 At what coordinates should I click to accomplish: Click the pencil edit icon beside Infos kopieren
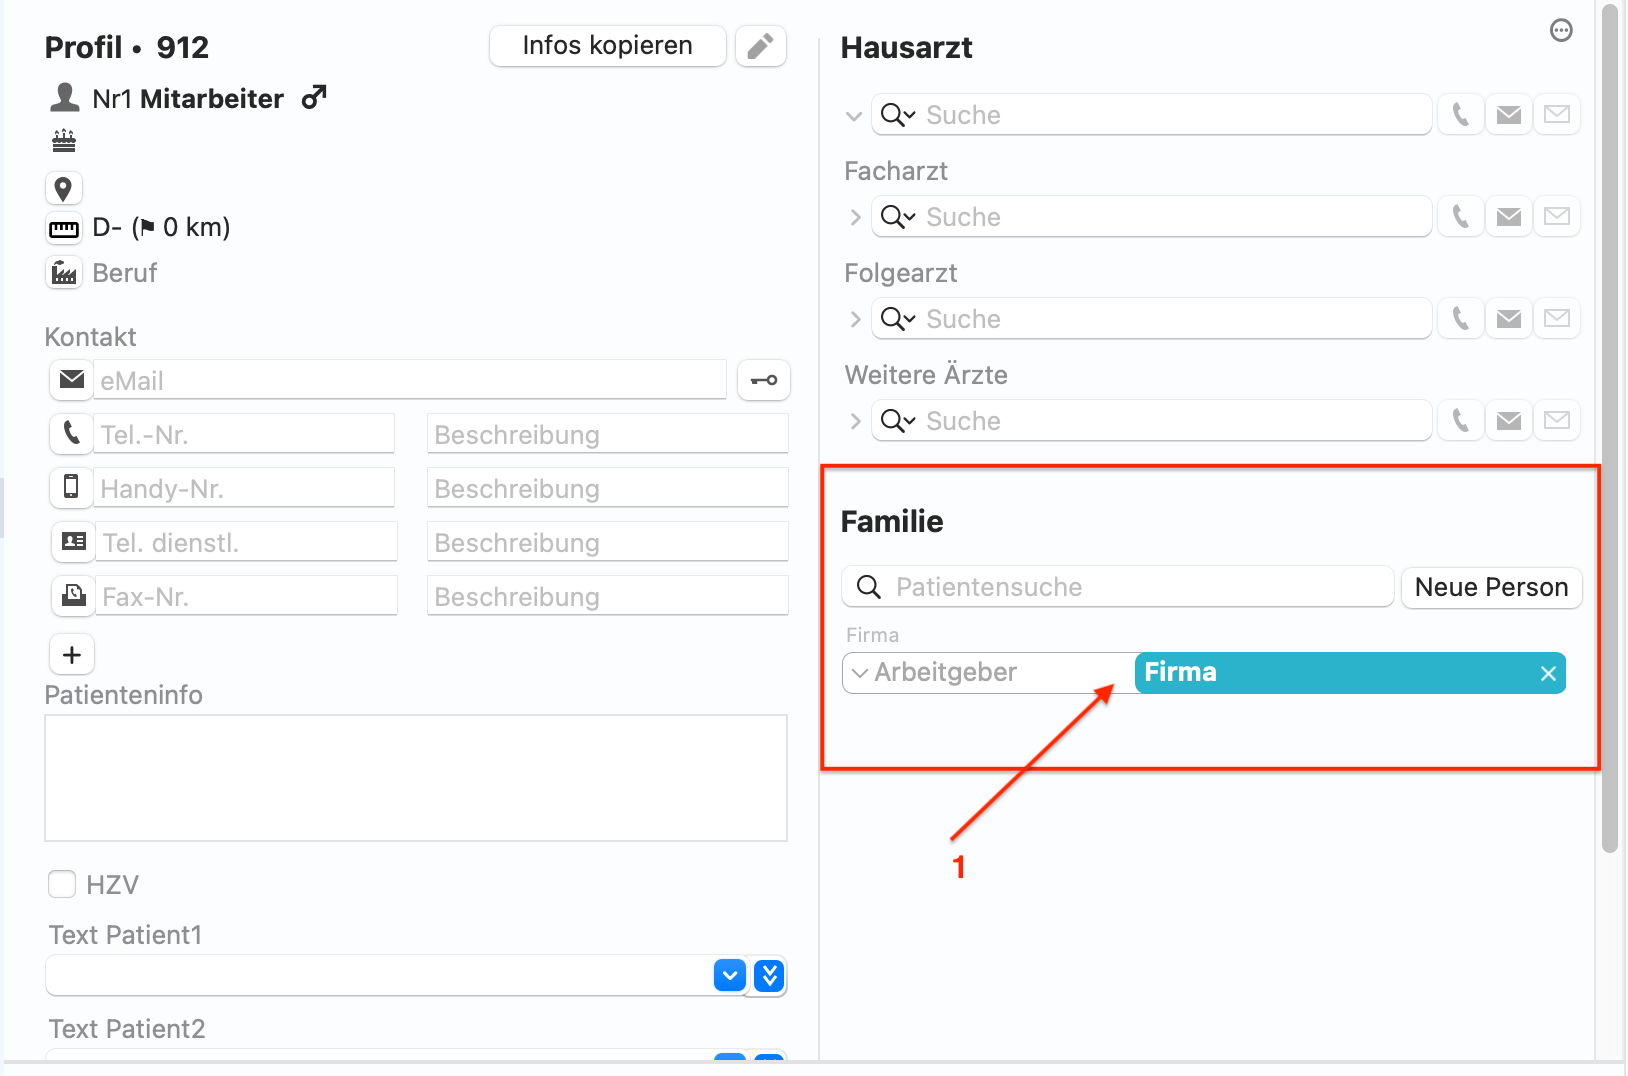(x=761, y=46)
